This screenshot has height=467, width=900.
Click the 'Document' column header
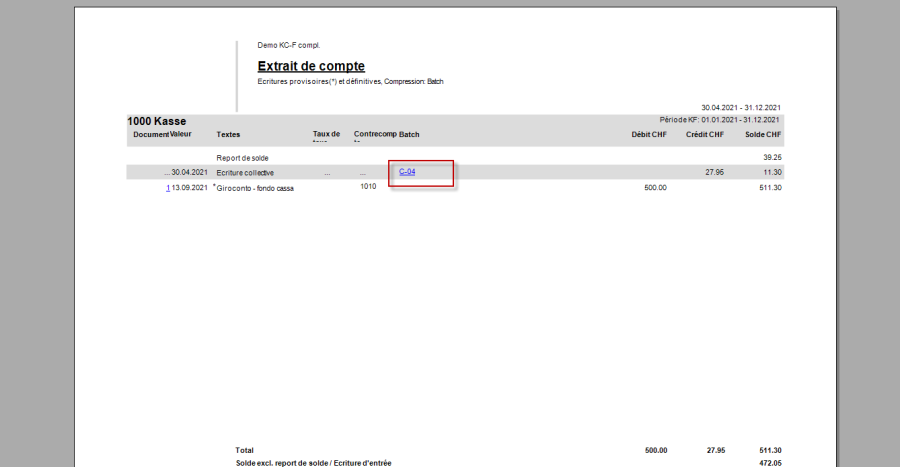click(x=151, y=134)
